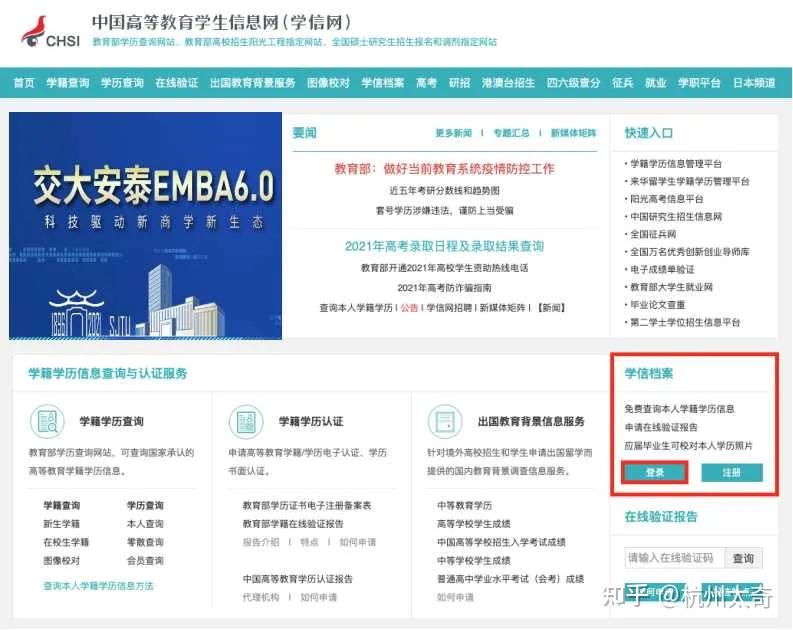Open the 零散查询 link
The width and height of the screenshot is (793, 630).
pos(145,542)
